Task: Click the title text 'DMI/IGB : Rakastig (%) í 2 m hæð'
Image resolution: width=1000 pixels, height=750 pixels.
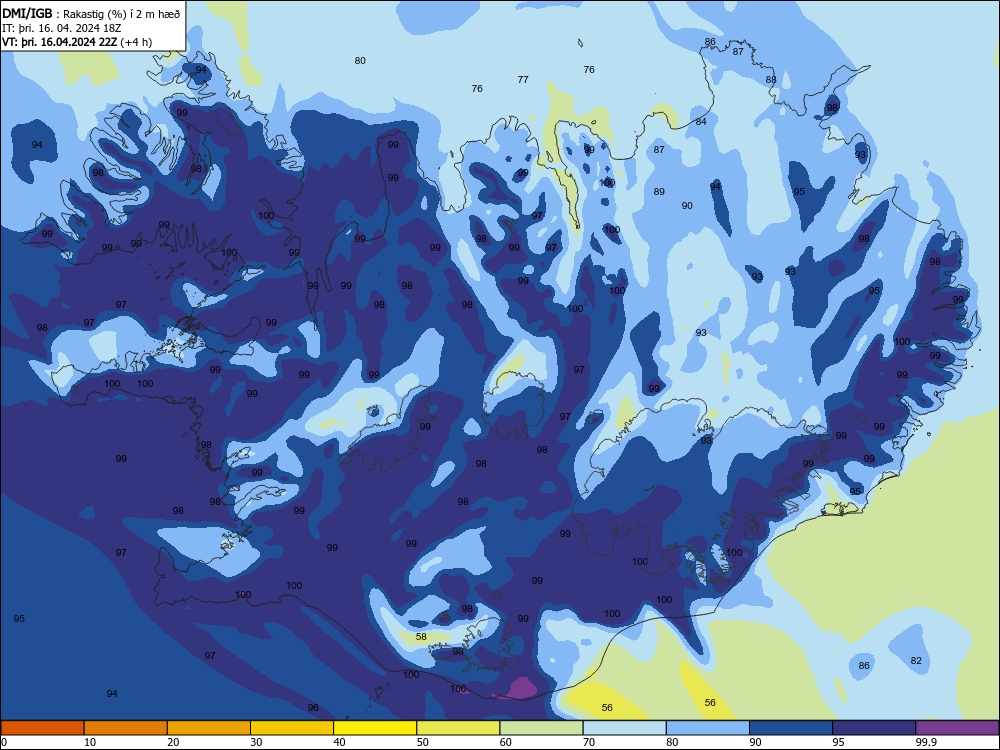Action: pos(91,14)
